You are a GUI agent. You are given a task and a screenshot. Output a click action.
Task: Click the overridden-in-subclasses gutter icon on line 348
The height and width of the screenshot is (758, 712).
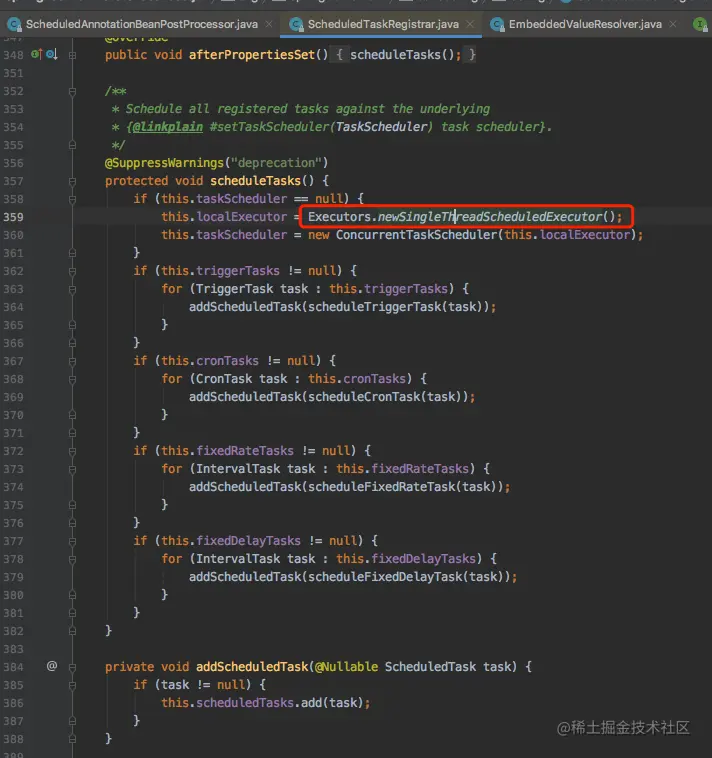[x=52, y=54]
